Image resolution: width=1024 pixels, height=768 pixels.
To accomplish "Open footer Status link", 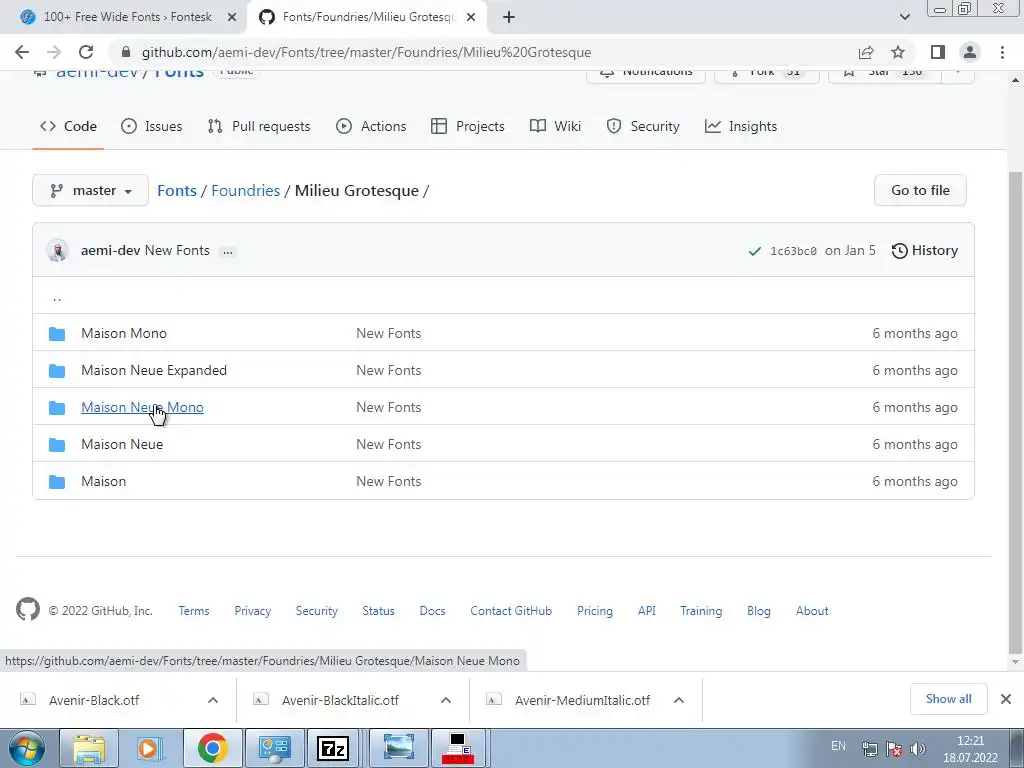I will (x=378, y=611).
